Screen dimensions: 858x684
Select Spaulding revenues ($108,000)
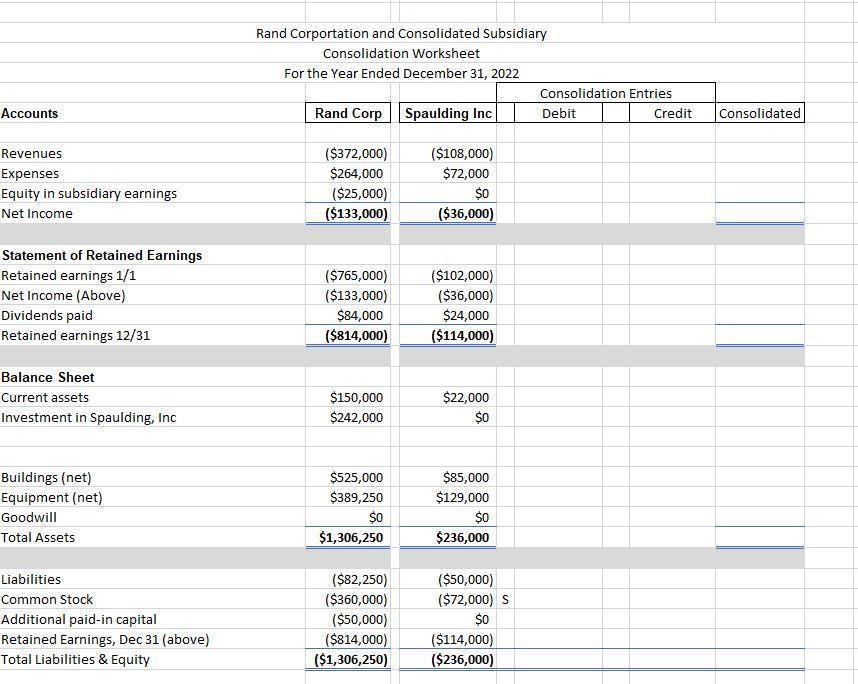coord(462,153)
